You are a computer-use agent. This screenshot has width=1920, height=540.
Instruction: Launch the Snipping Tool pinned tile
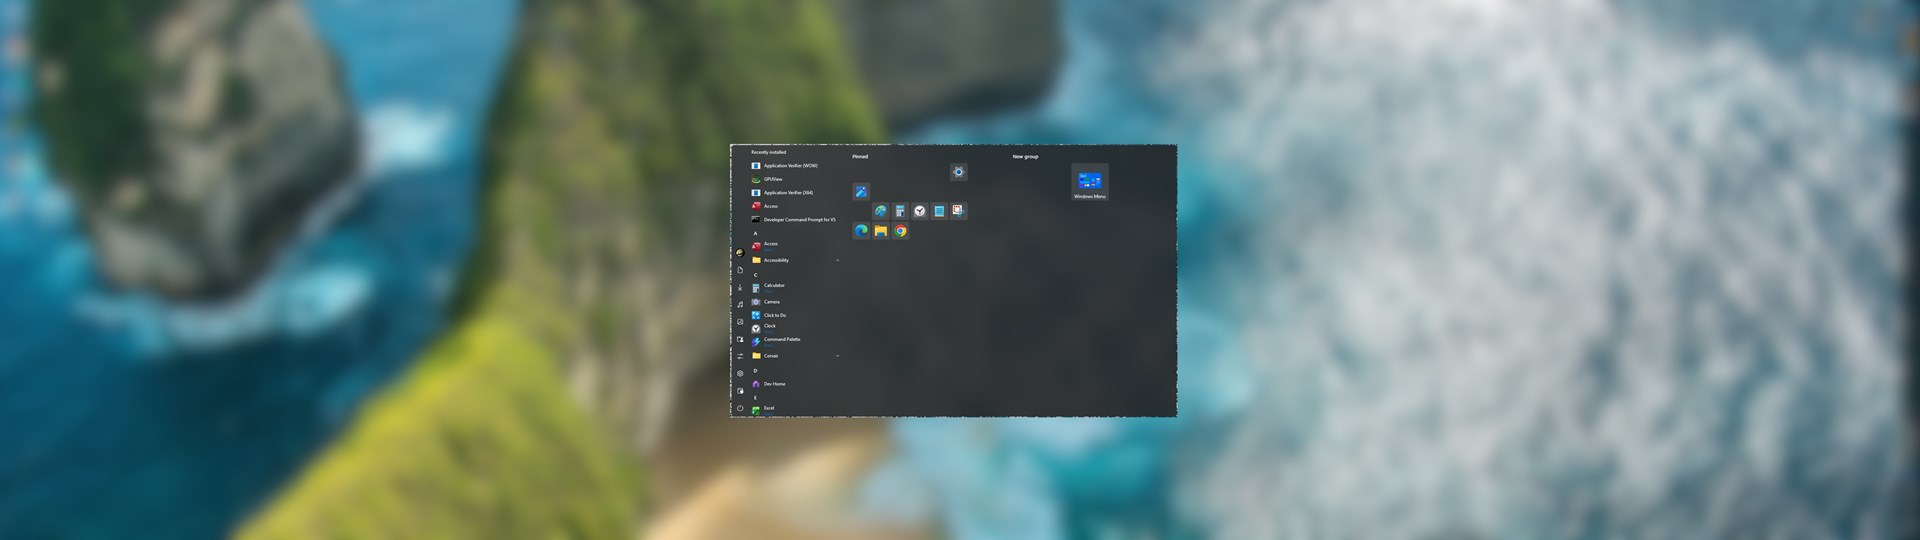[958, 211]
